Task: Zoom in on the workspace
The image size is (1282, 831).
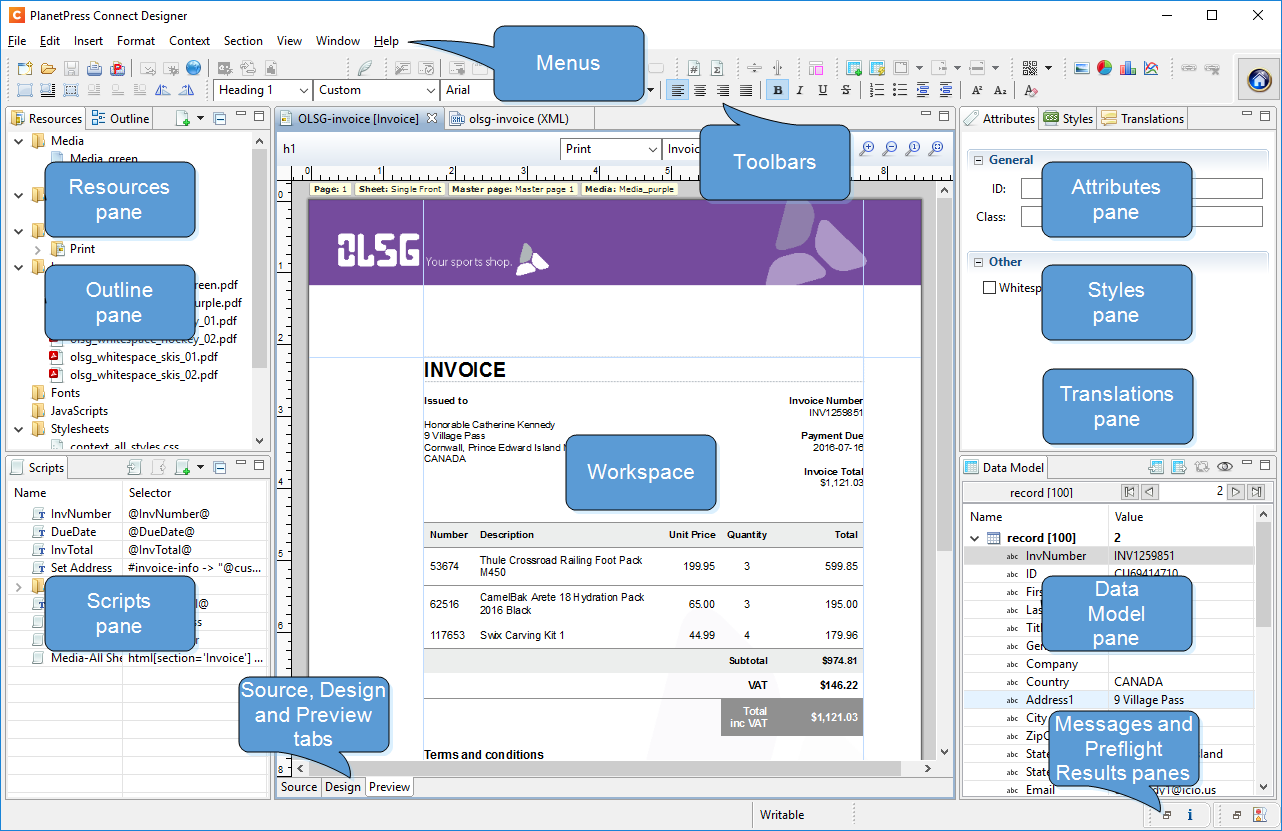Action: click(x=867, y=148)
